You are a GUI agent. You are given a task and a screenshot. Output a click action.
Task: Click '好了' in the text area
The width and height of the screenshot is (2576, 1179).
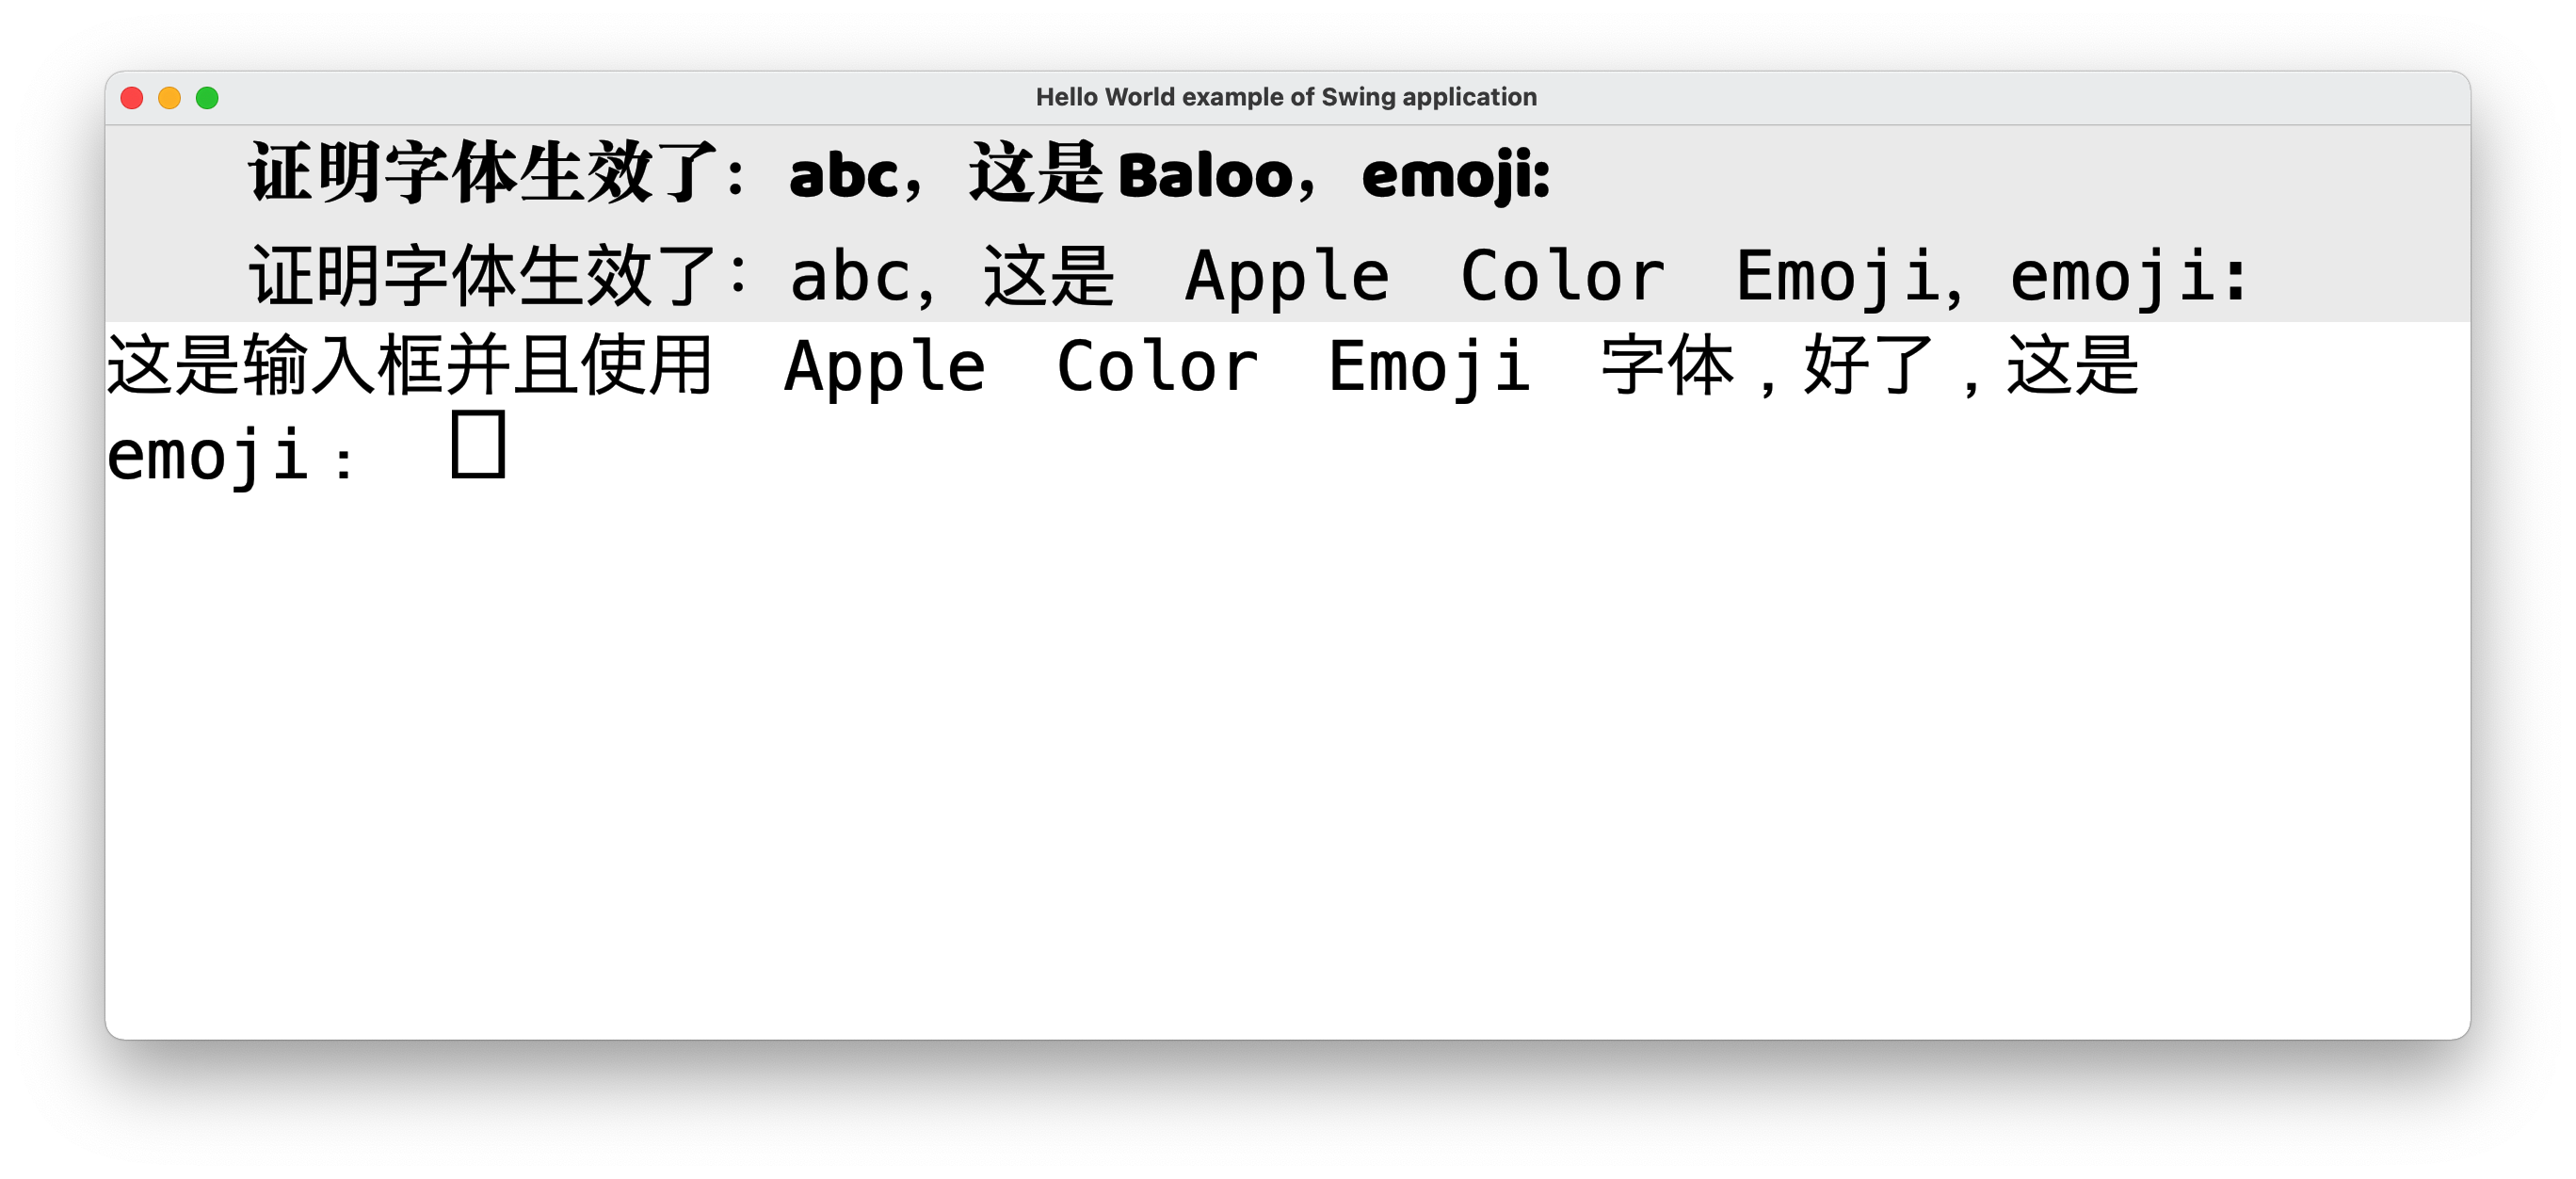pyautogui.click(x=1869, y=366)
